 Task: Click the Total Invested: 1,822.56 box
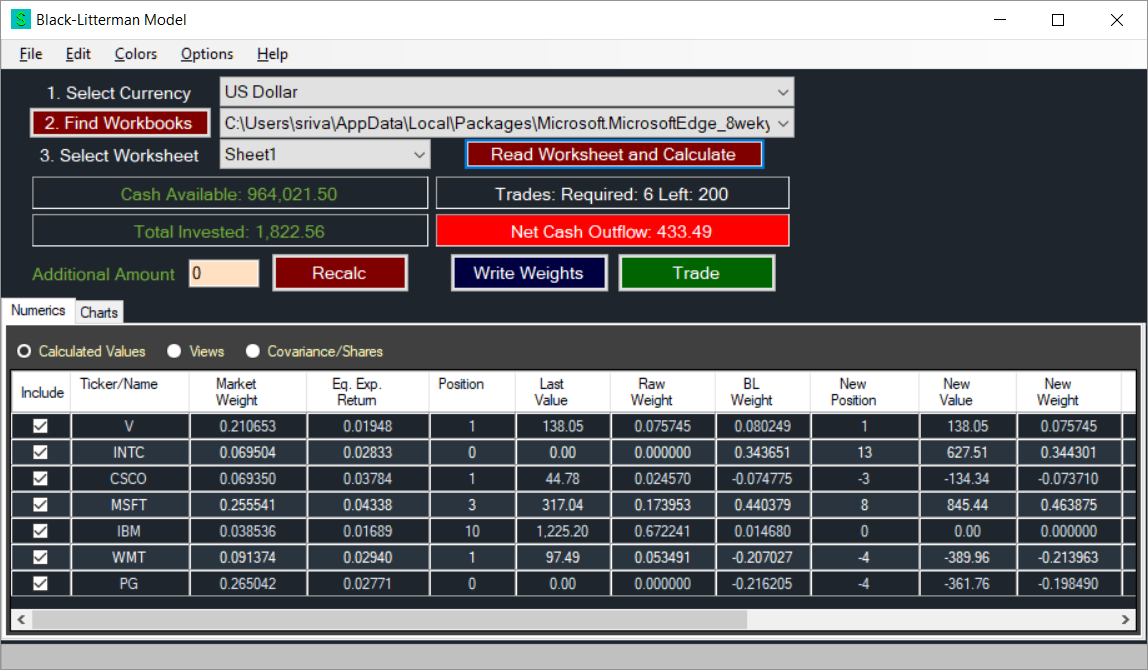tap(230, 231)
